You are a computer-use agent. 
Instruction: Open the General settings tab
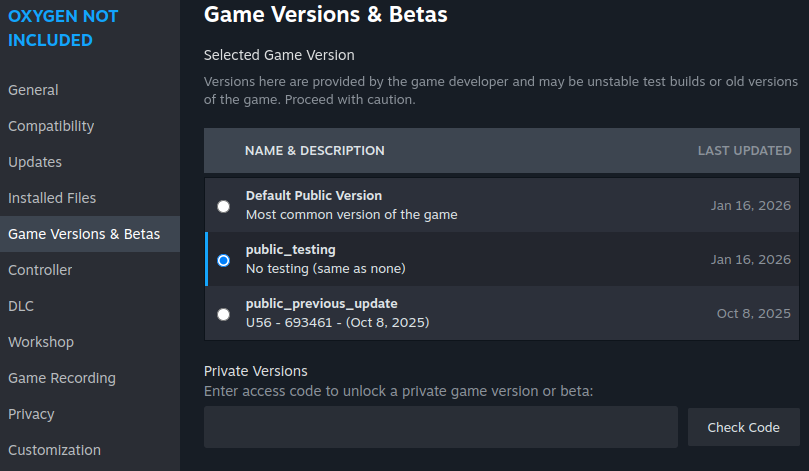[x=90, y=90]
